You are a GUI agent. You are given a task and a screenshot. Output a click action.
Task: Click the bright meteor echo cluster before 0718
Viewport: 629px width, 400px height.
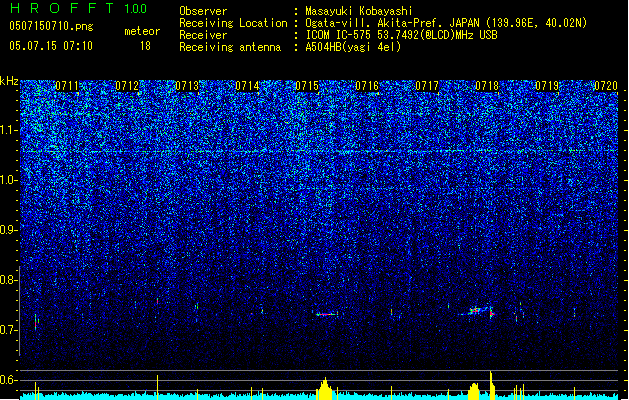478,311
